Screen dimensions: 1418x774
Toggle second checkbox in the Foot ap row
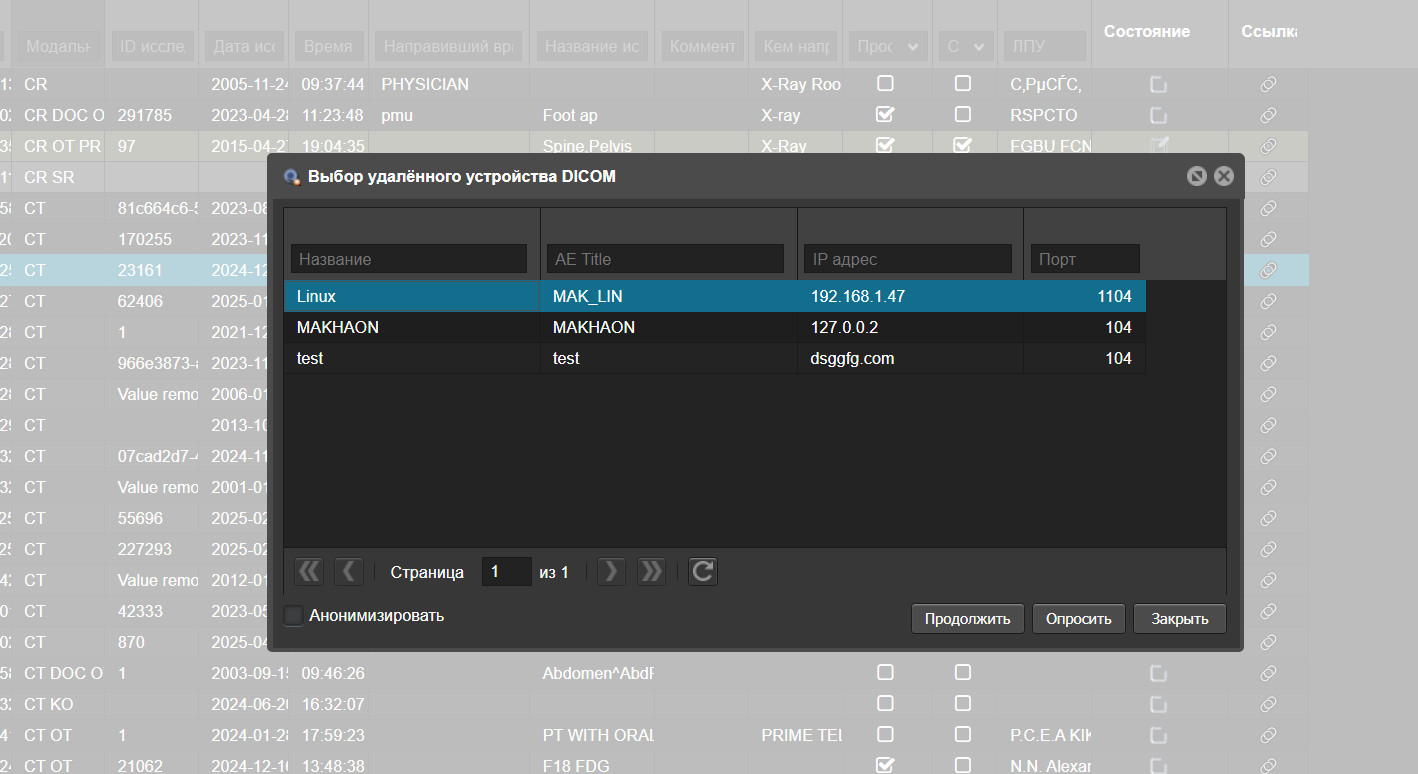tap(962, 114)
